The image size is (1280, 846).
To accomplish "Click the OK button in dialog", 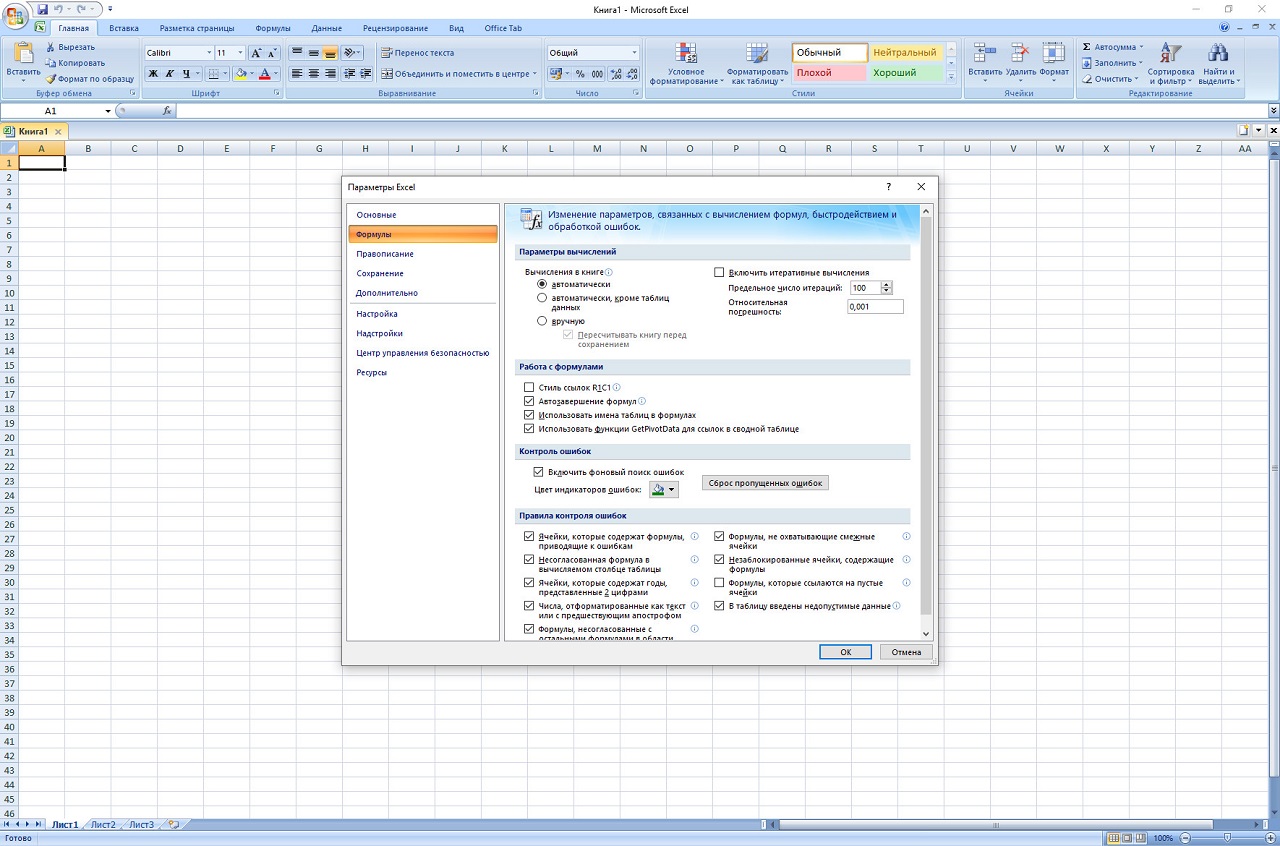I will (x=845, y=652).
